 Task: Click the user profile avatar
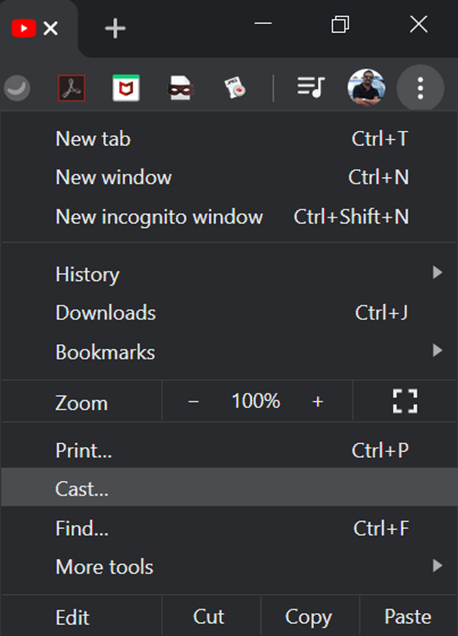(366, 88)
